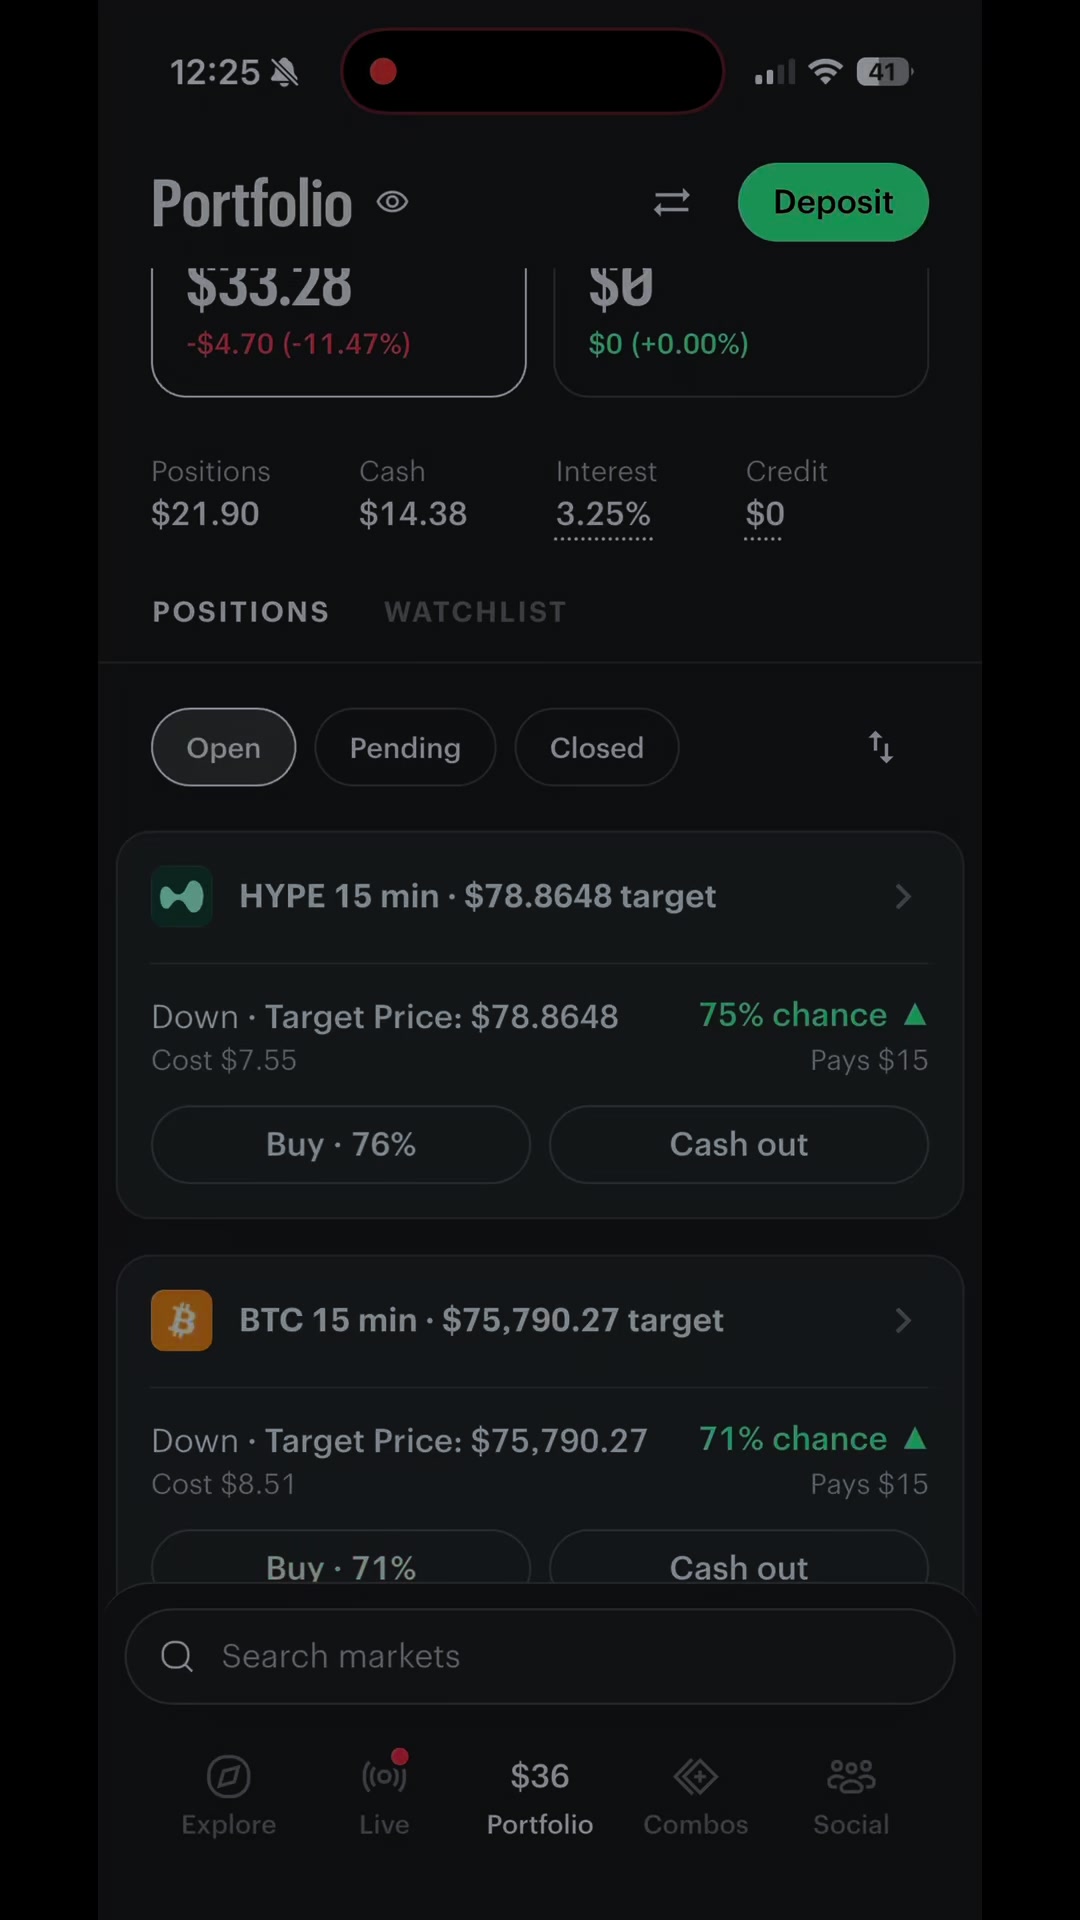
Task: Cash out the HYPE position
Action: click(x=739, y=1144)
